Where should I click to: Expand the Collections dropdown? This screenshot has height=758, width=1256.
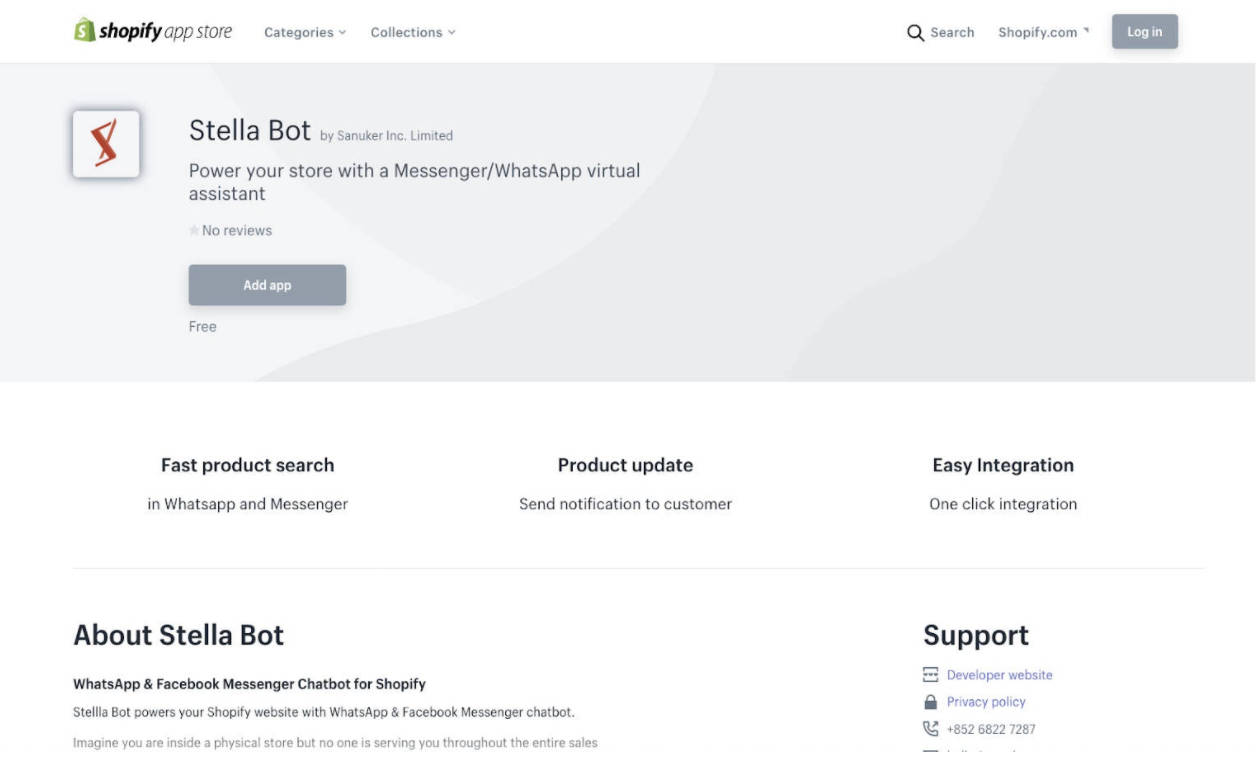tap(413, 32)
